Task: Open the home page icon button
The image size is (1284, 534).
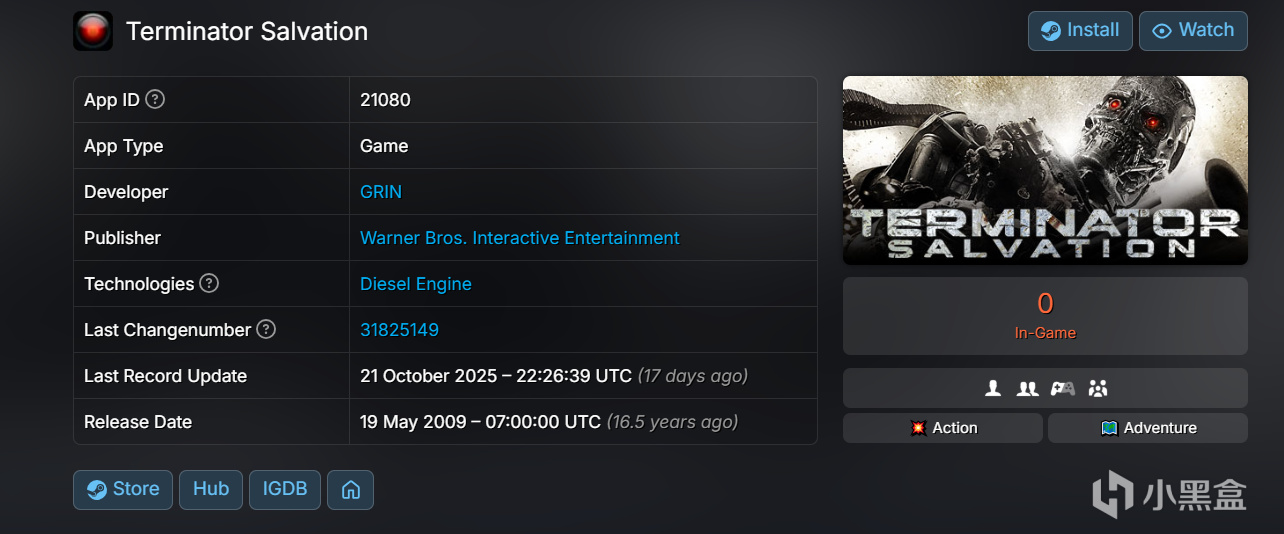Action: click(x=350, y=490)
